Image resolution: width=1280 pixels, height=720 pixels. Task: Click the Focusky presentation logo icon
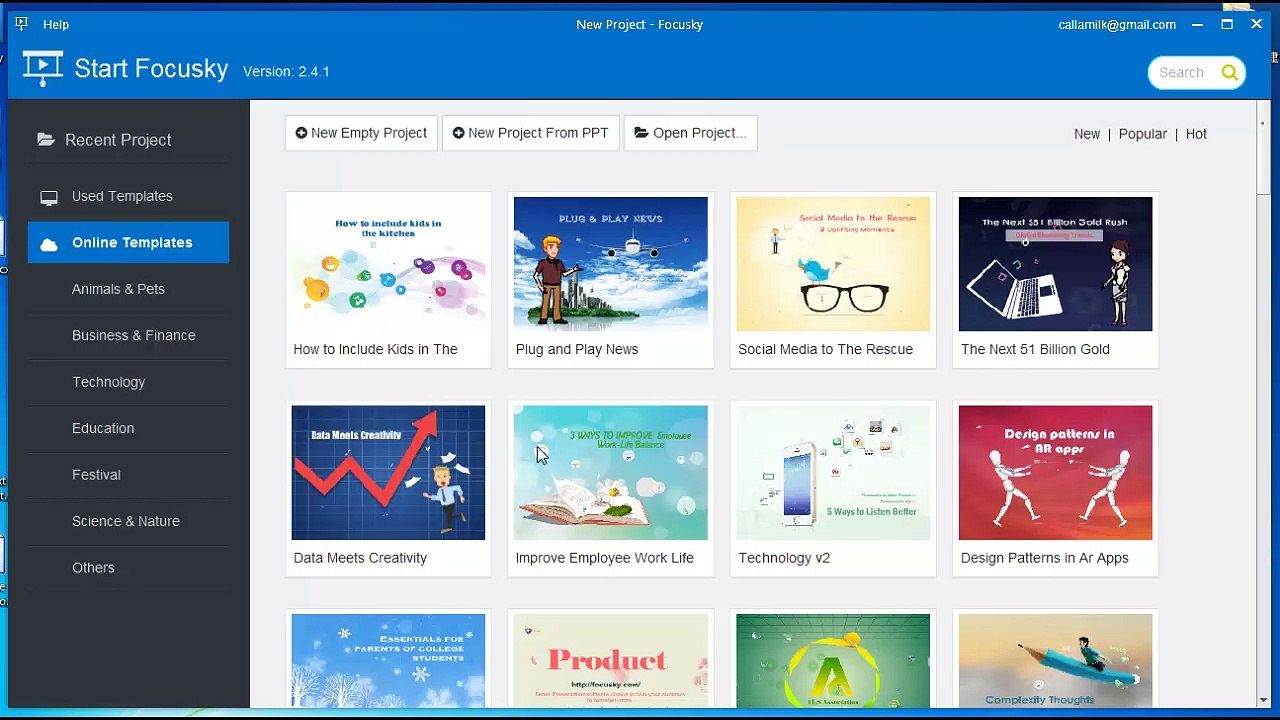tap(42, 68)
